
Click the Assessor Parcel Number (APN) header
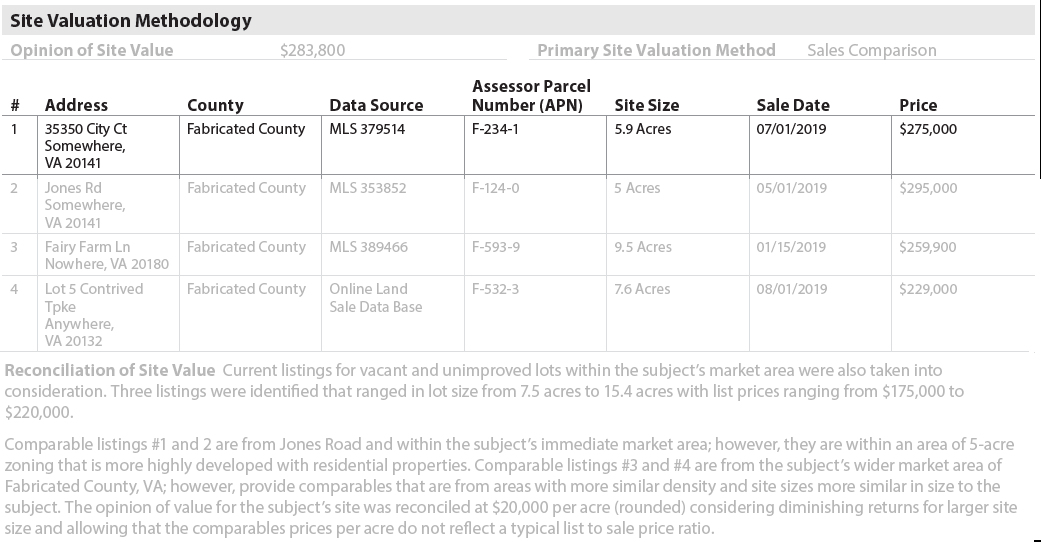pos(531,96)
